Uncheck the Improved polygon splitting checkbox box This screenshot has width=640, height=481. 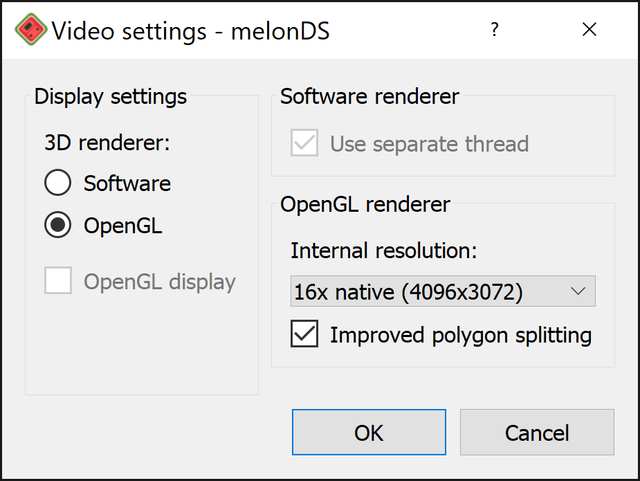tap(304, 334)
